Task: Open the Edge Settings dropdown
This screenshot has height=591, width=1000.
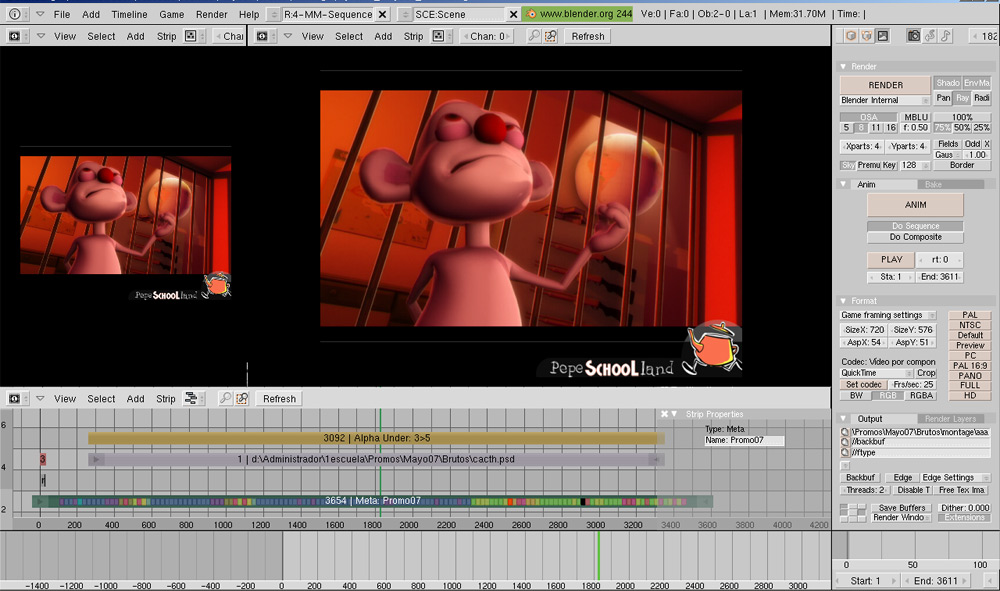Action: click(954, 478)
